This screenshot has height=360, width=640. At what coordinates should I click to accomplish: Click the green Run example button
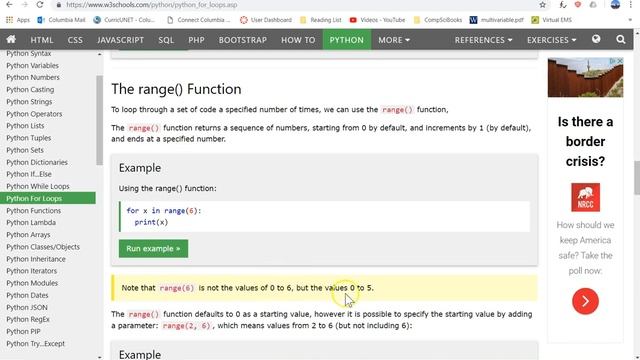(153, 249)
